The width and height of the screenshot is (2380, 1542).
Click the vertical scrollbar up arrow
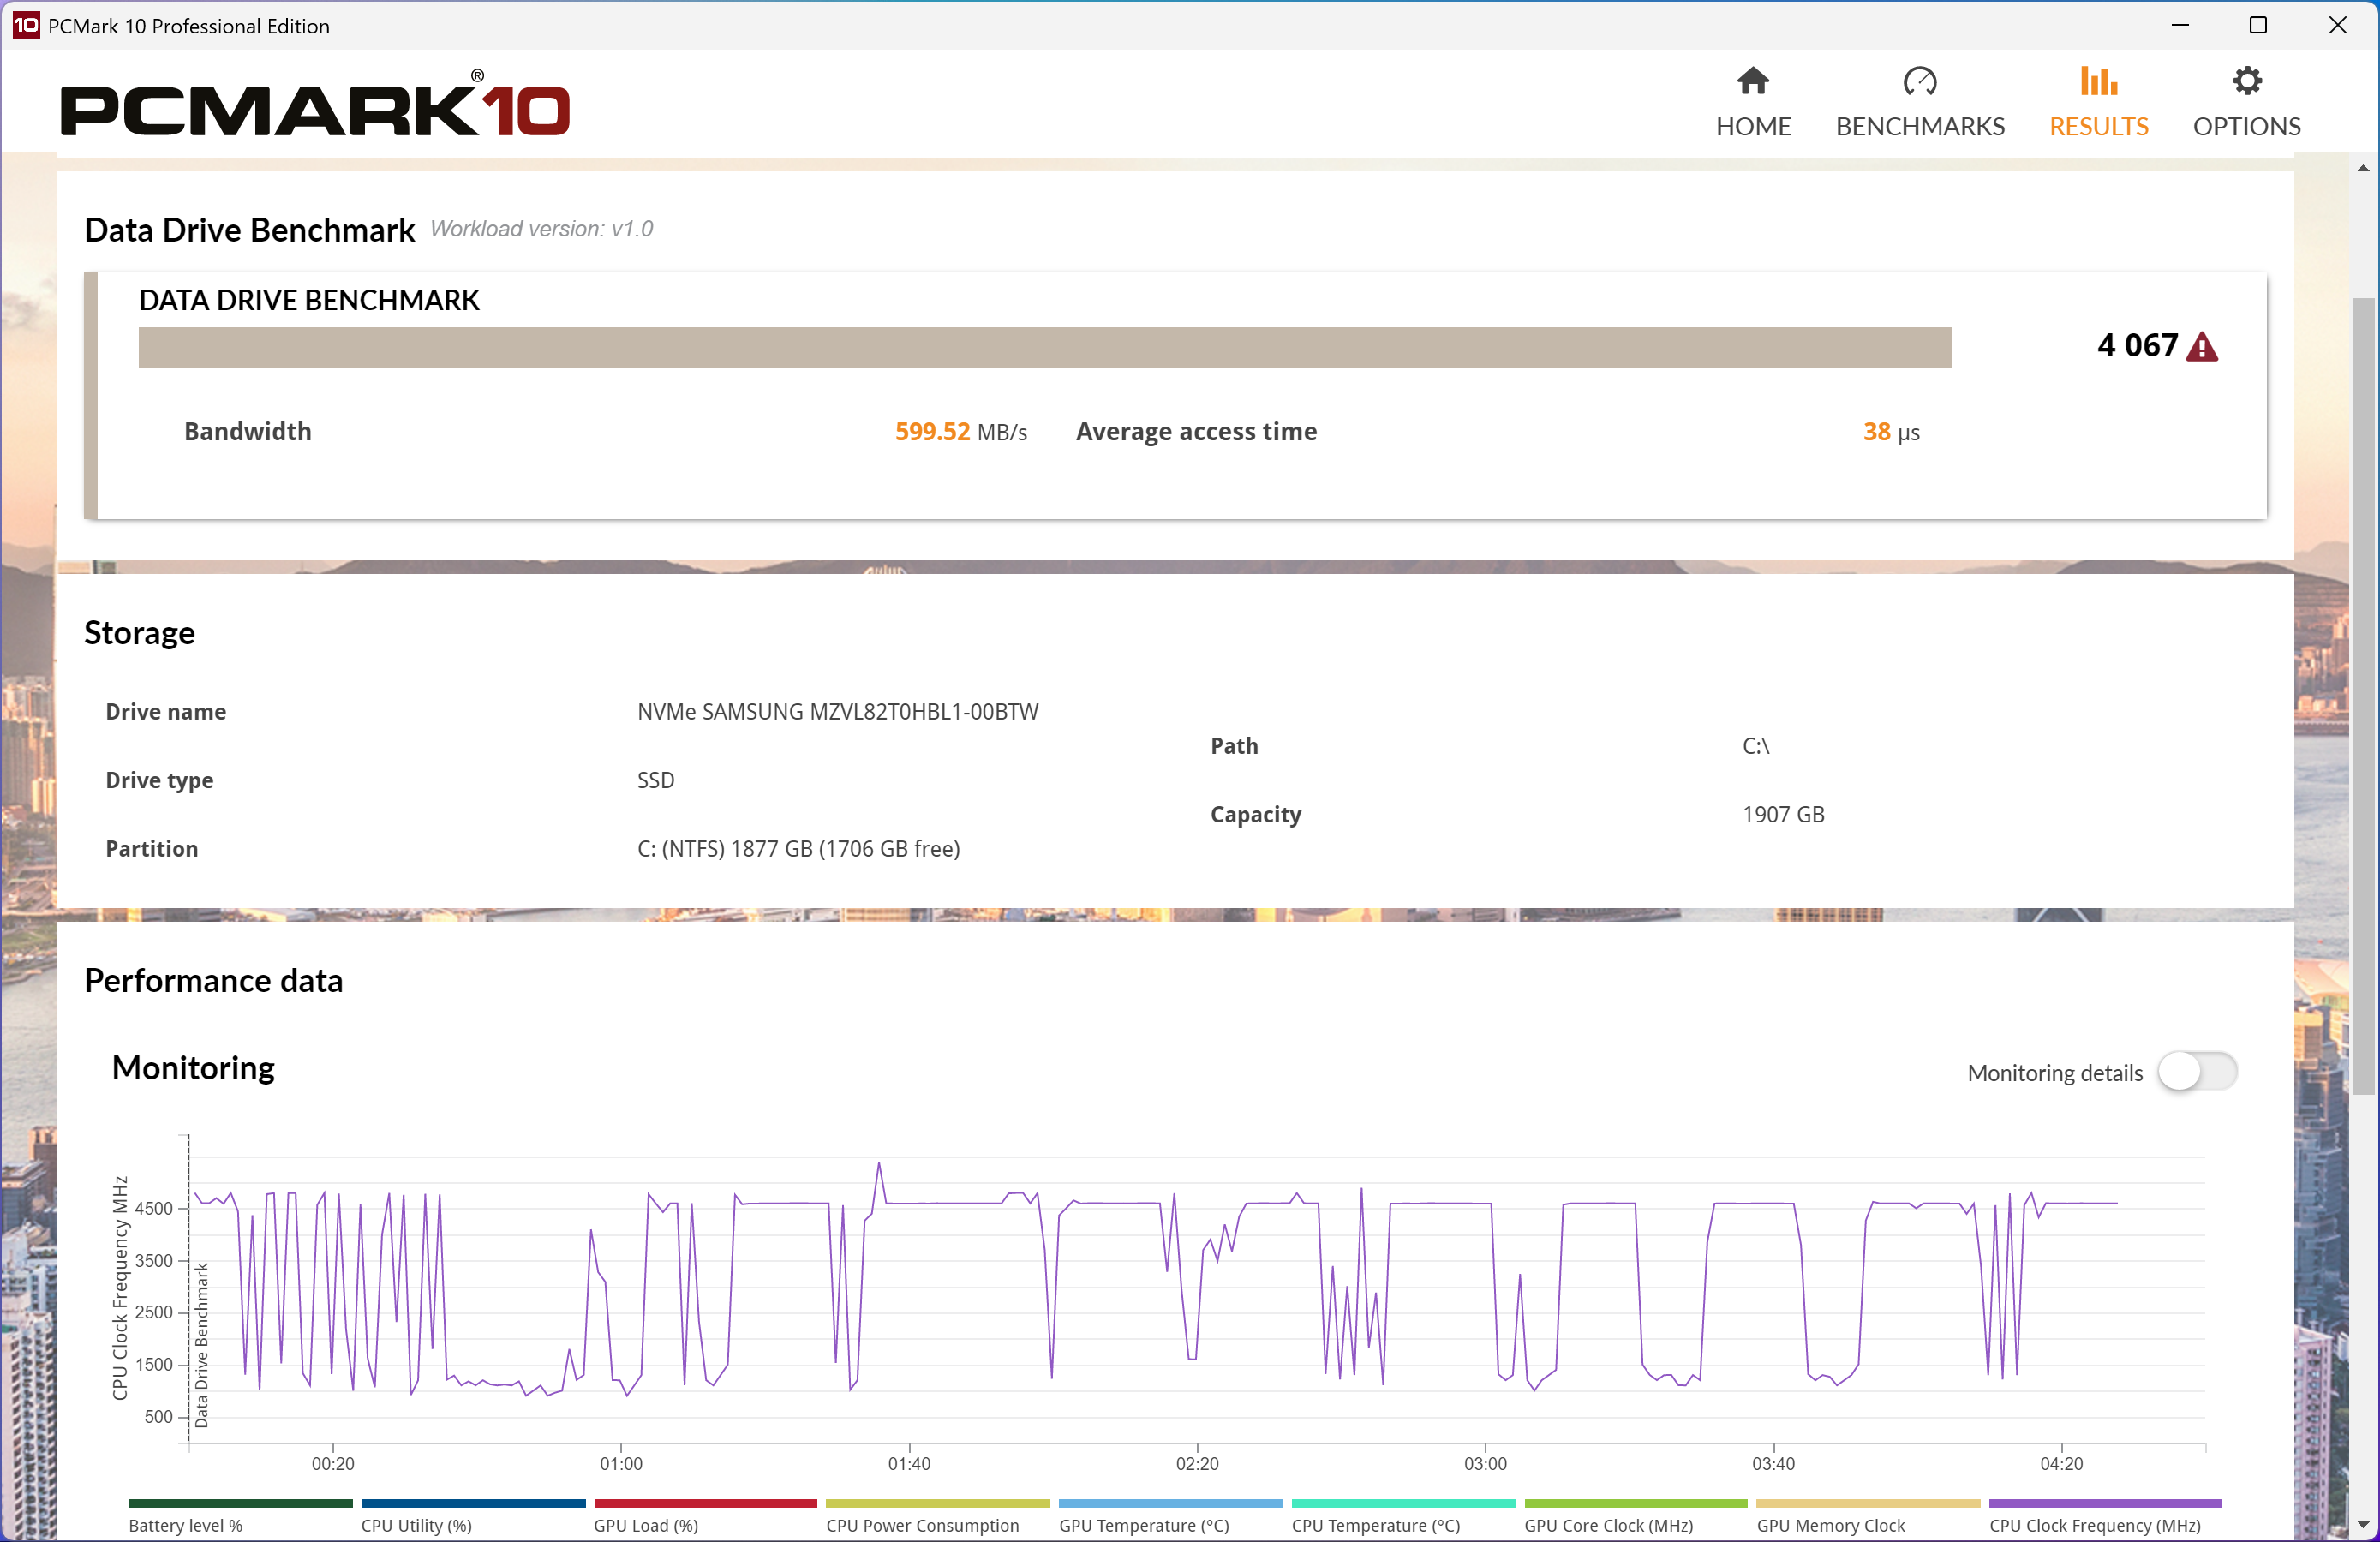2363,168
